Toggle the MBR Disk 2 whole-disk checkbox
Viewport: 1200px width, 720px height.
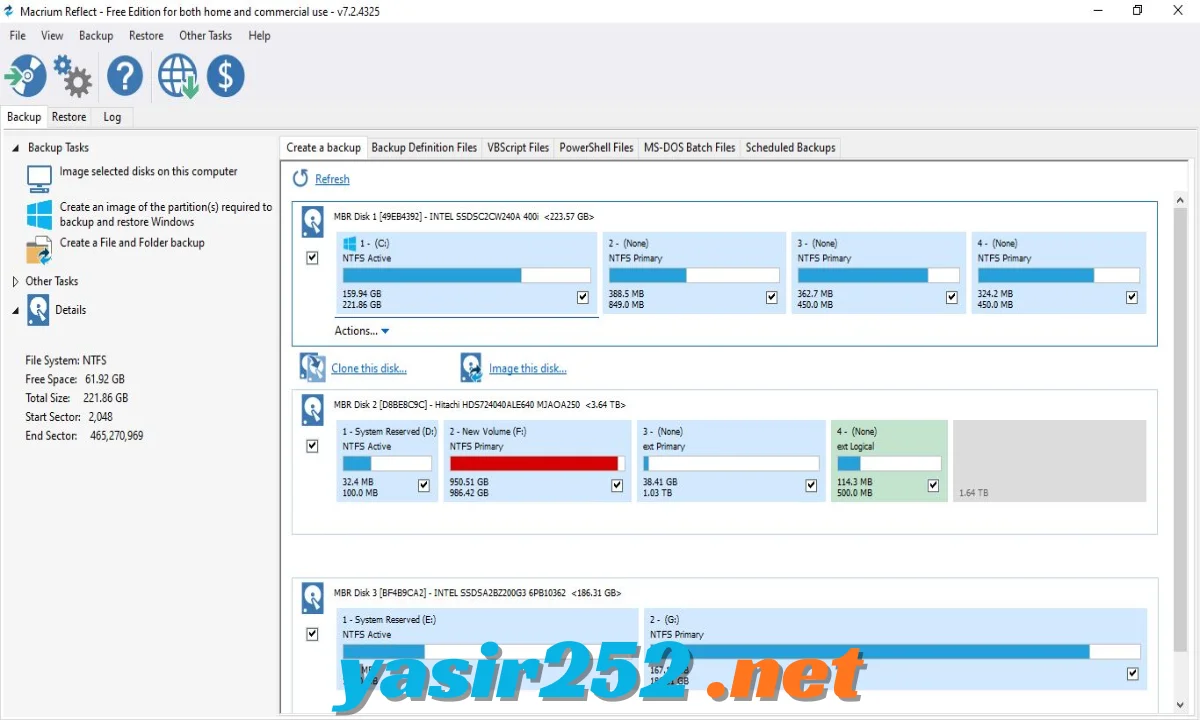tap(312, 446)
